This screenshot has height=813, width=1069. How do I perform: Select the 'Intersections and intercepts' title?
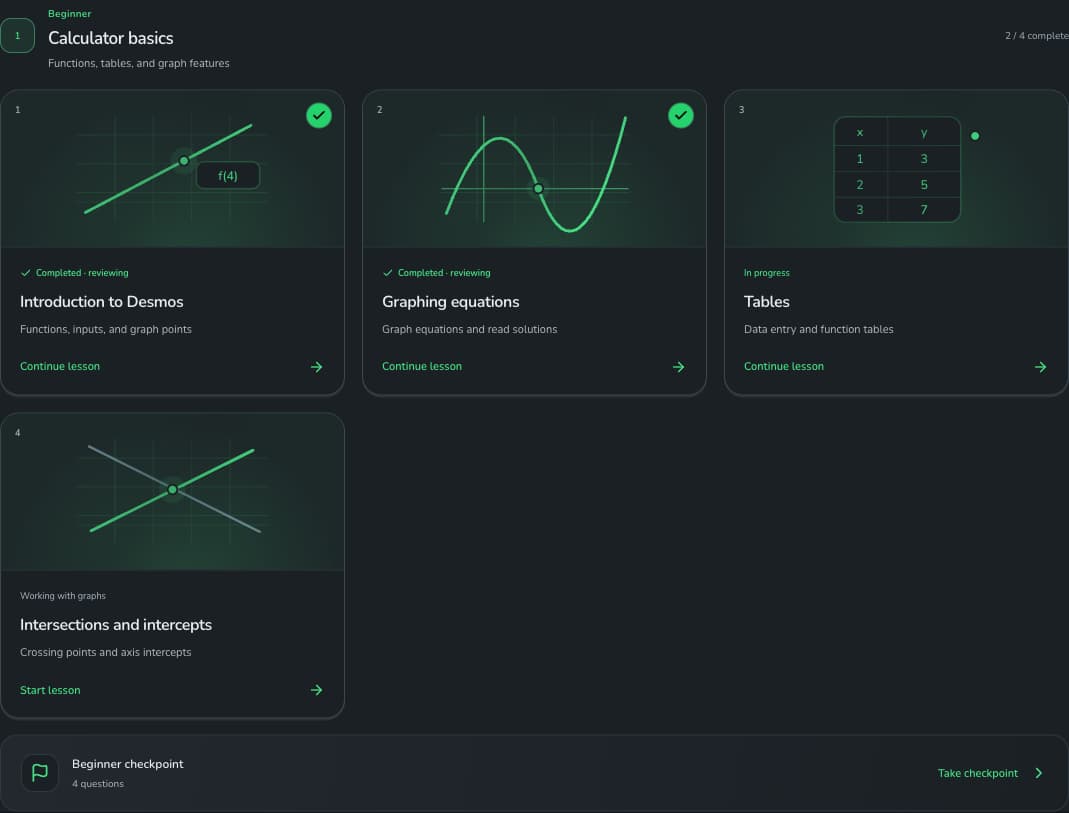[116, 624]
